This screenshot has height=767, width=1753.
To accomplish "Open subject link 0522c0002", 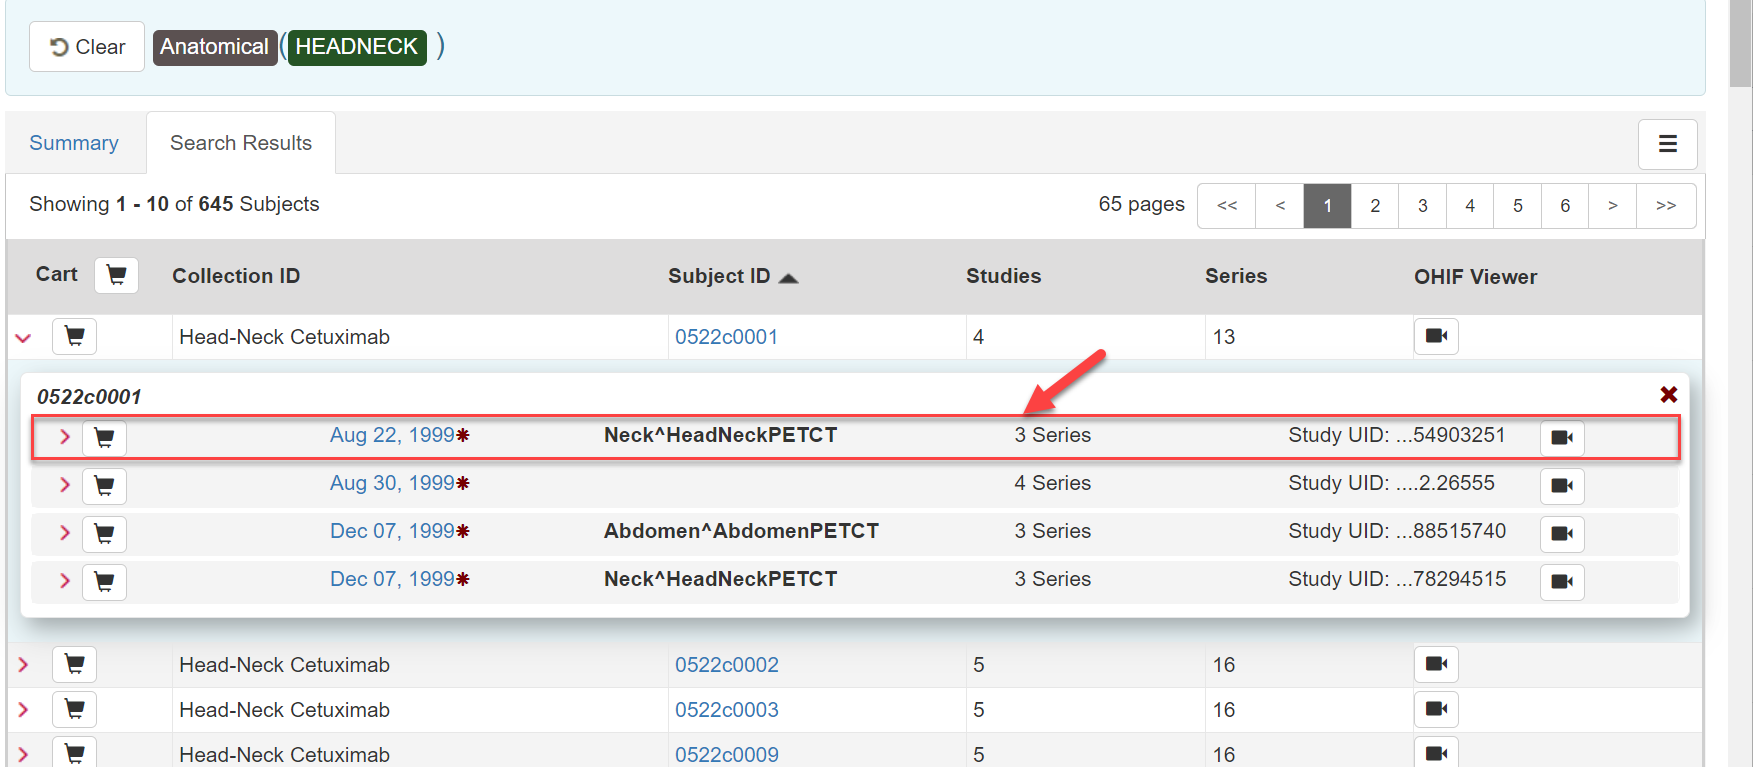I will (726, 665).
